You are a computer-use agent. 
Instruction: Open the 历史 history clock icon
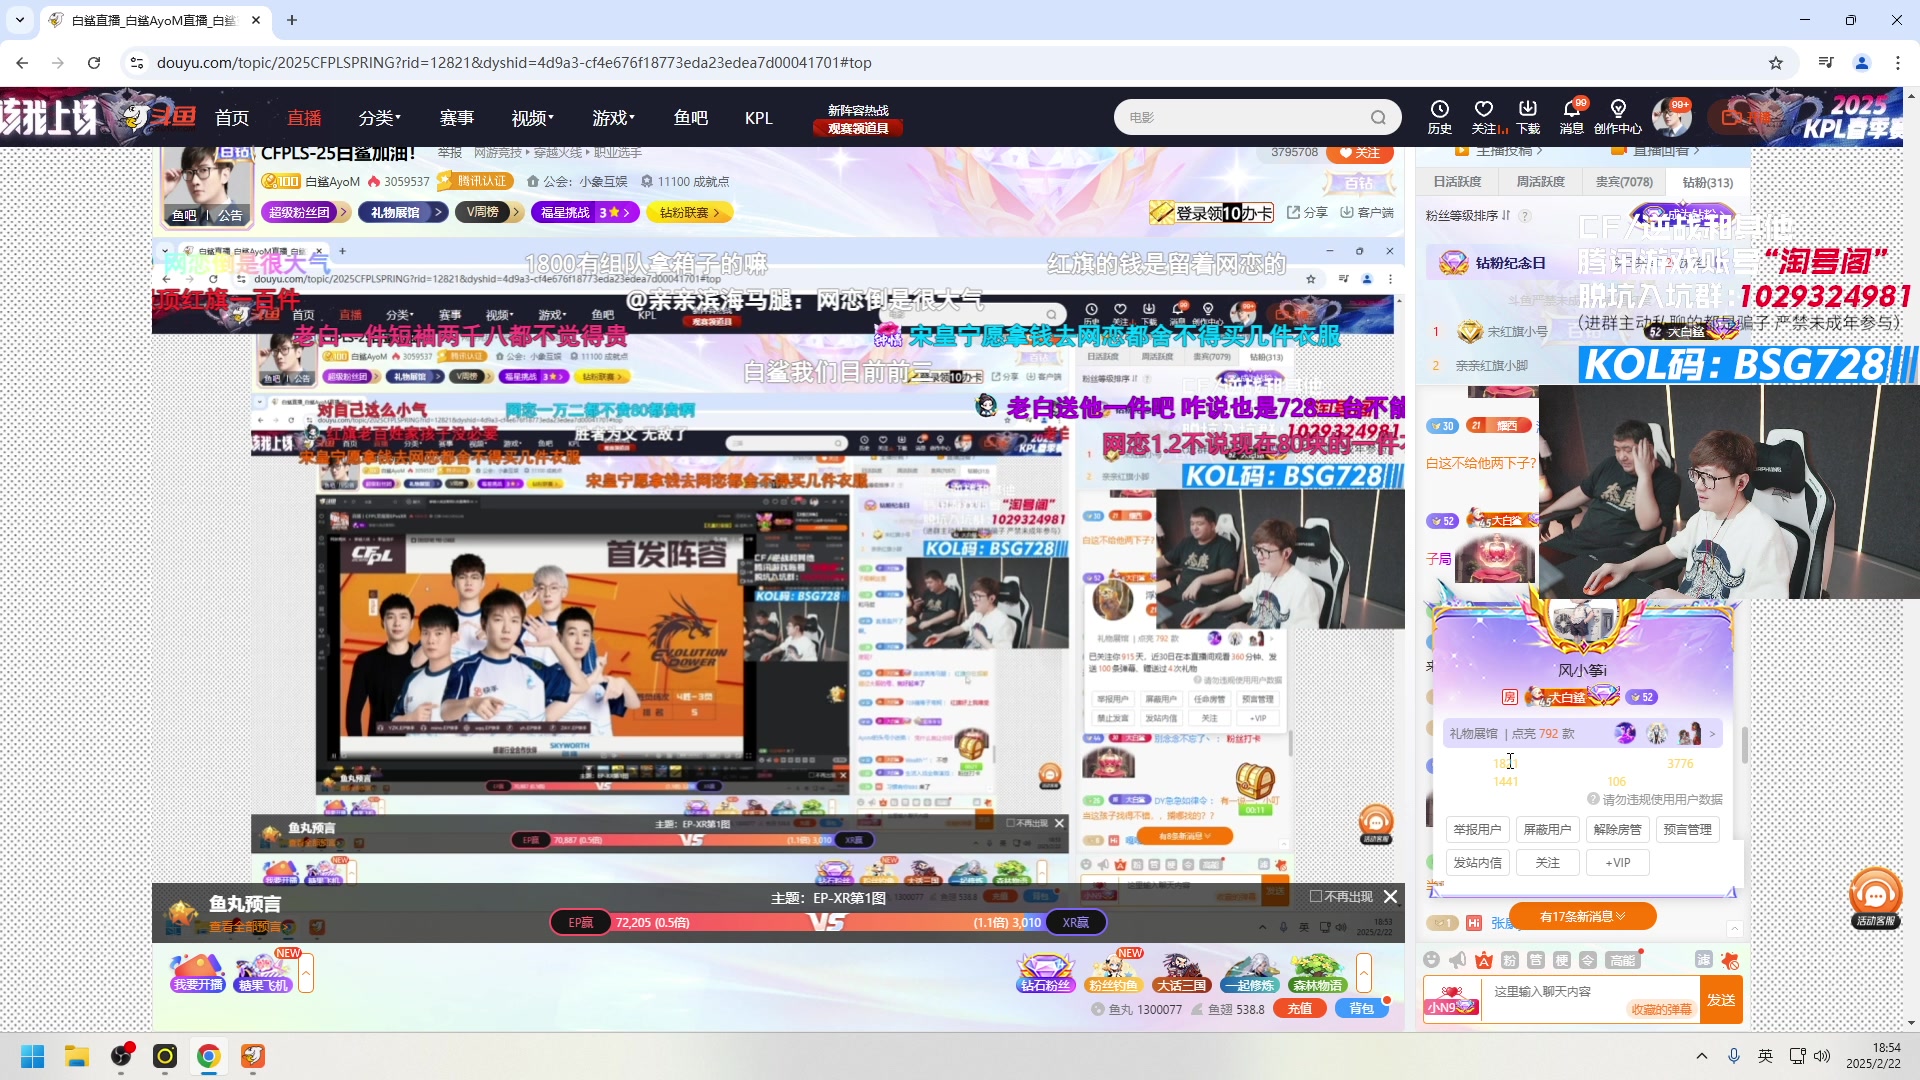[1439, 116]
